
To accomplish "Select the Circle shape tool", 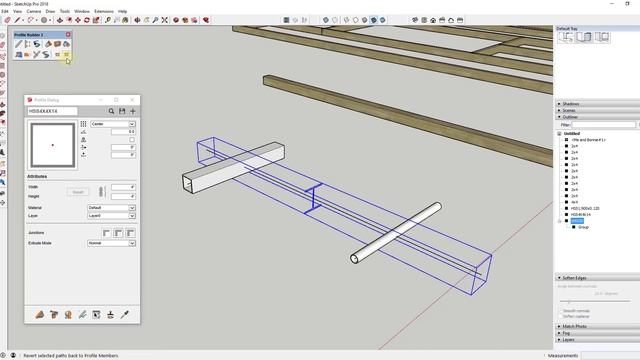I will click(x=44, y=20).
